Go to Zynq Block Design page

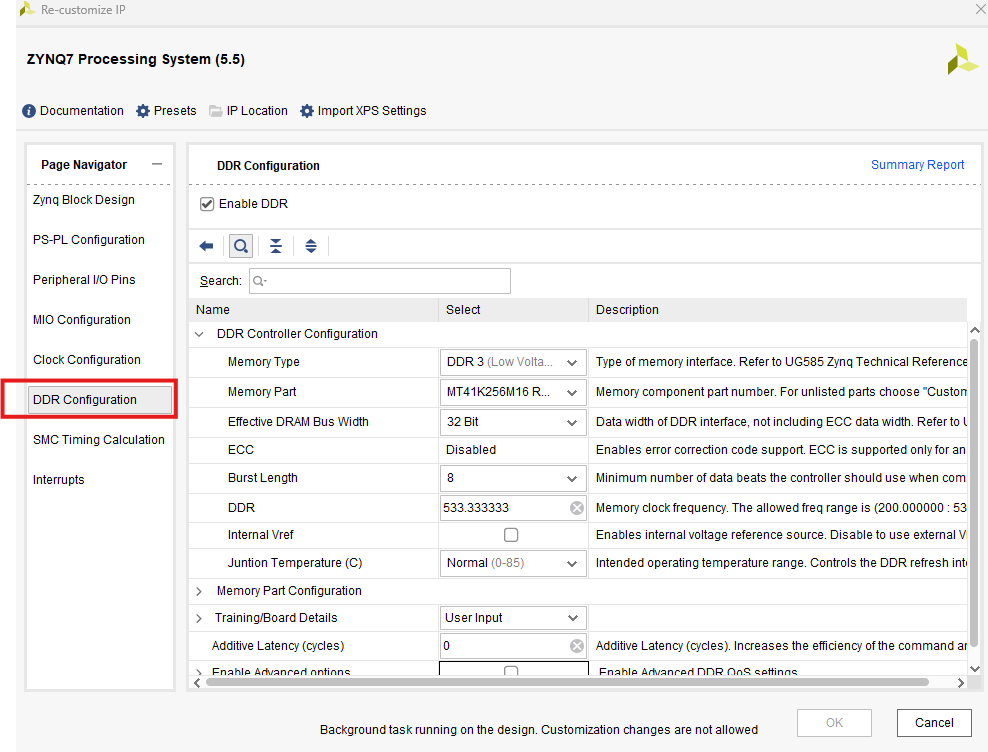(x=84, y=200)
